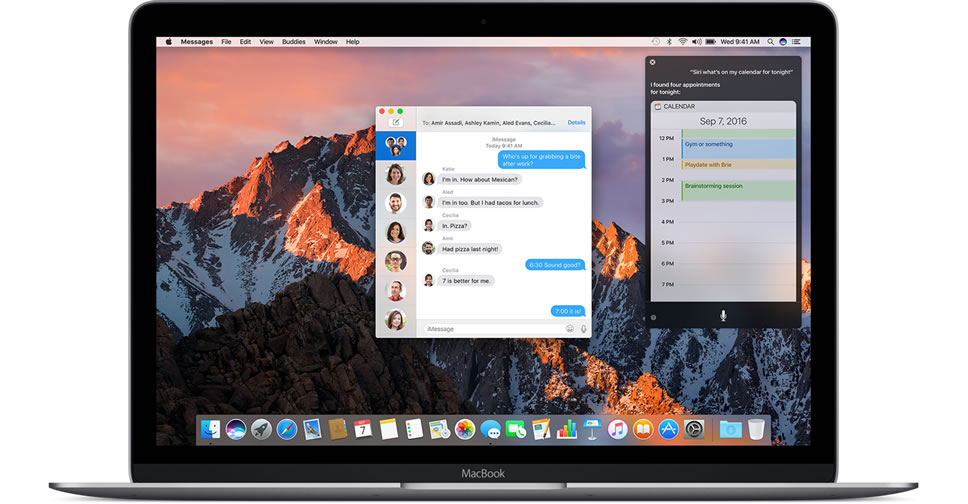Viewport: 968px width, 504px height.
Task: Open iTunes music note icon in dock
Action: point(617,429)
